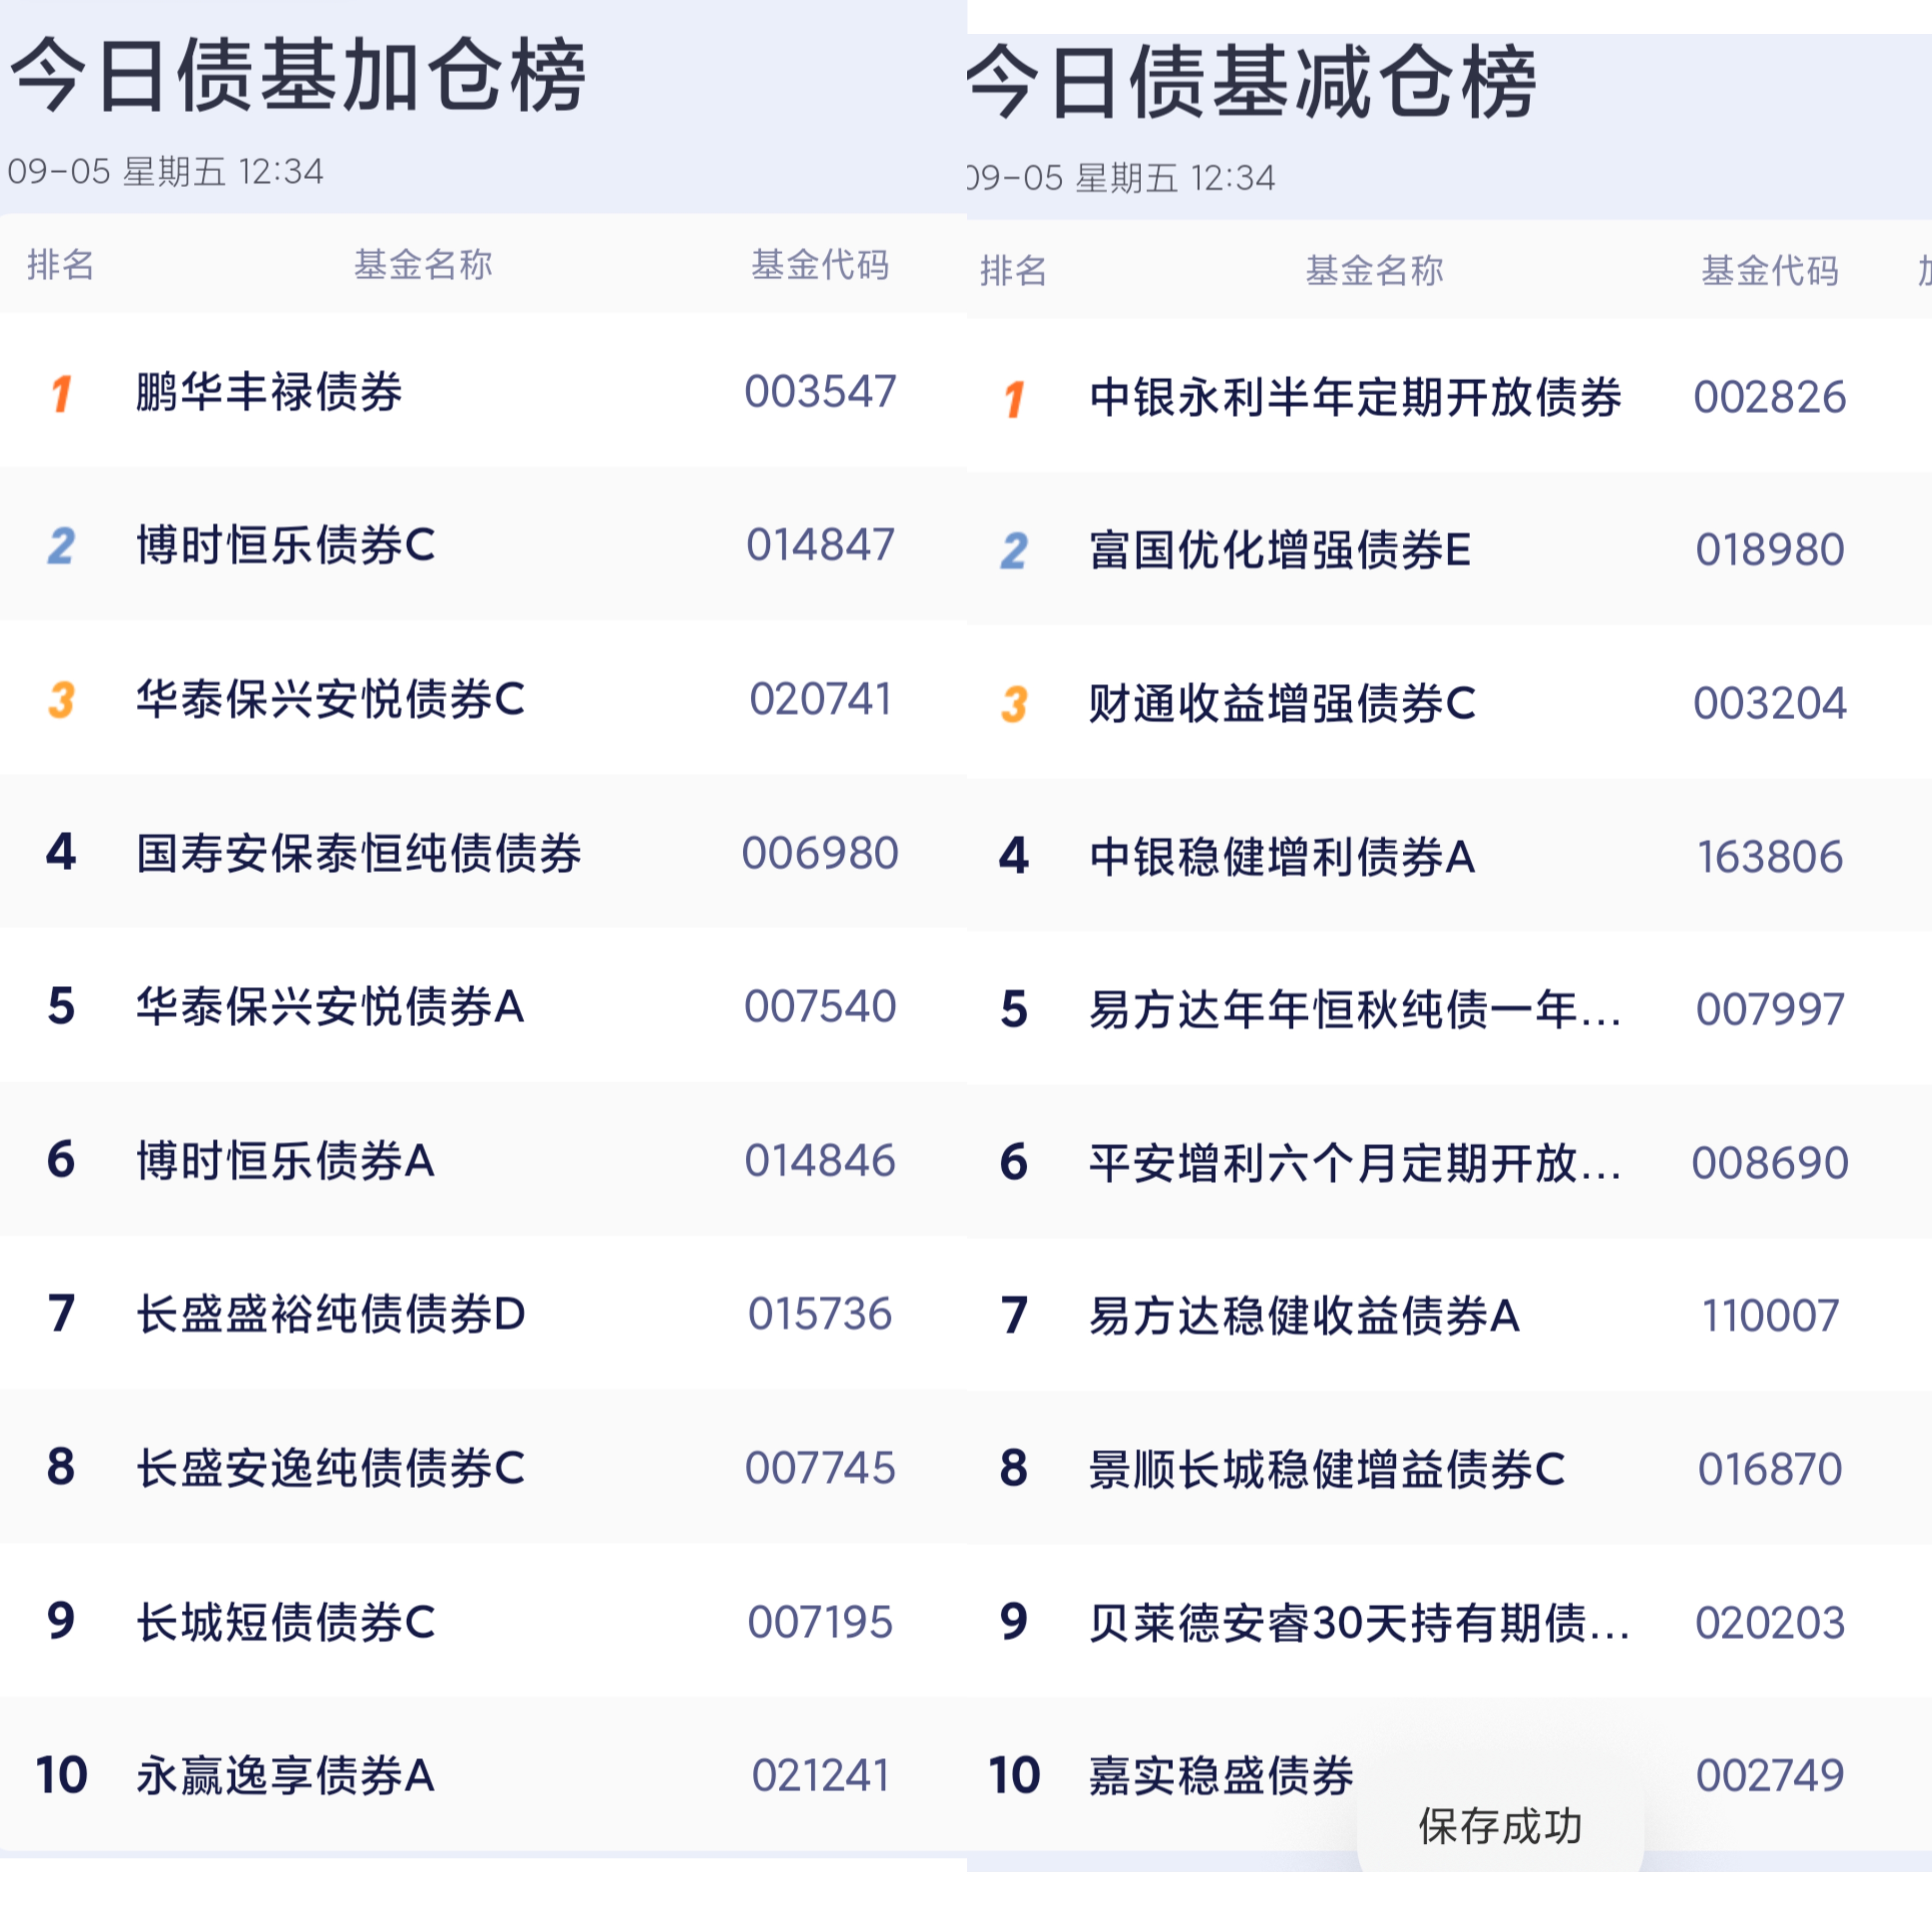The image size is (1932, 1932).
Task: Open 长盛安逸纯债债券C fund row
Action: (x=483, y=1467)
